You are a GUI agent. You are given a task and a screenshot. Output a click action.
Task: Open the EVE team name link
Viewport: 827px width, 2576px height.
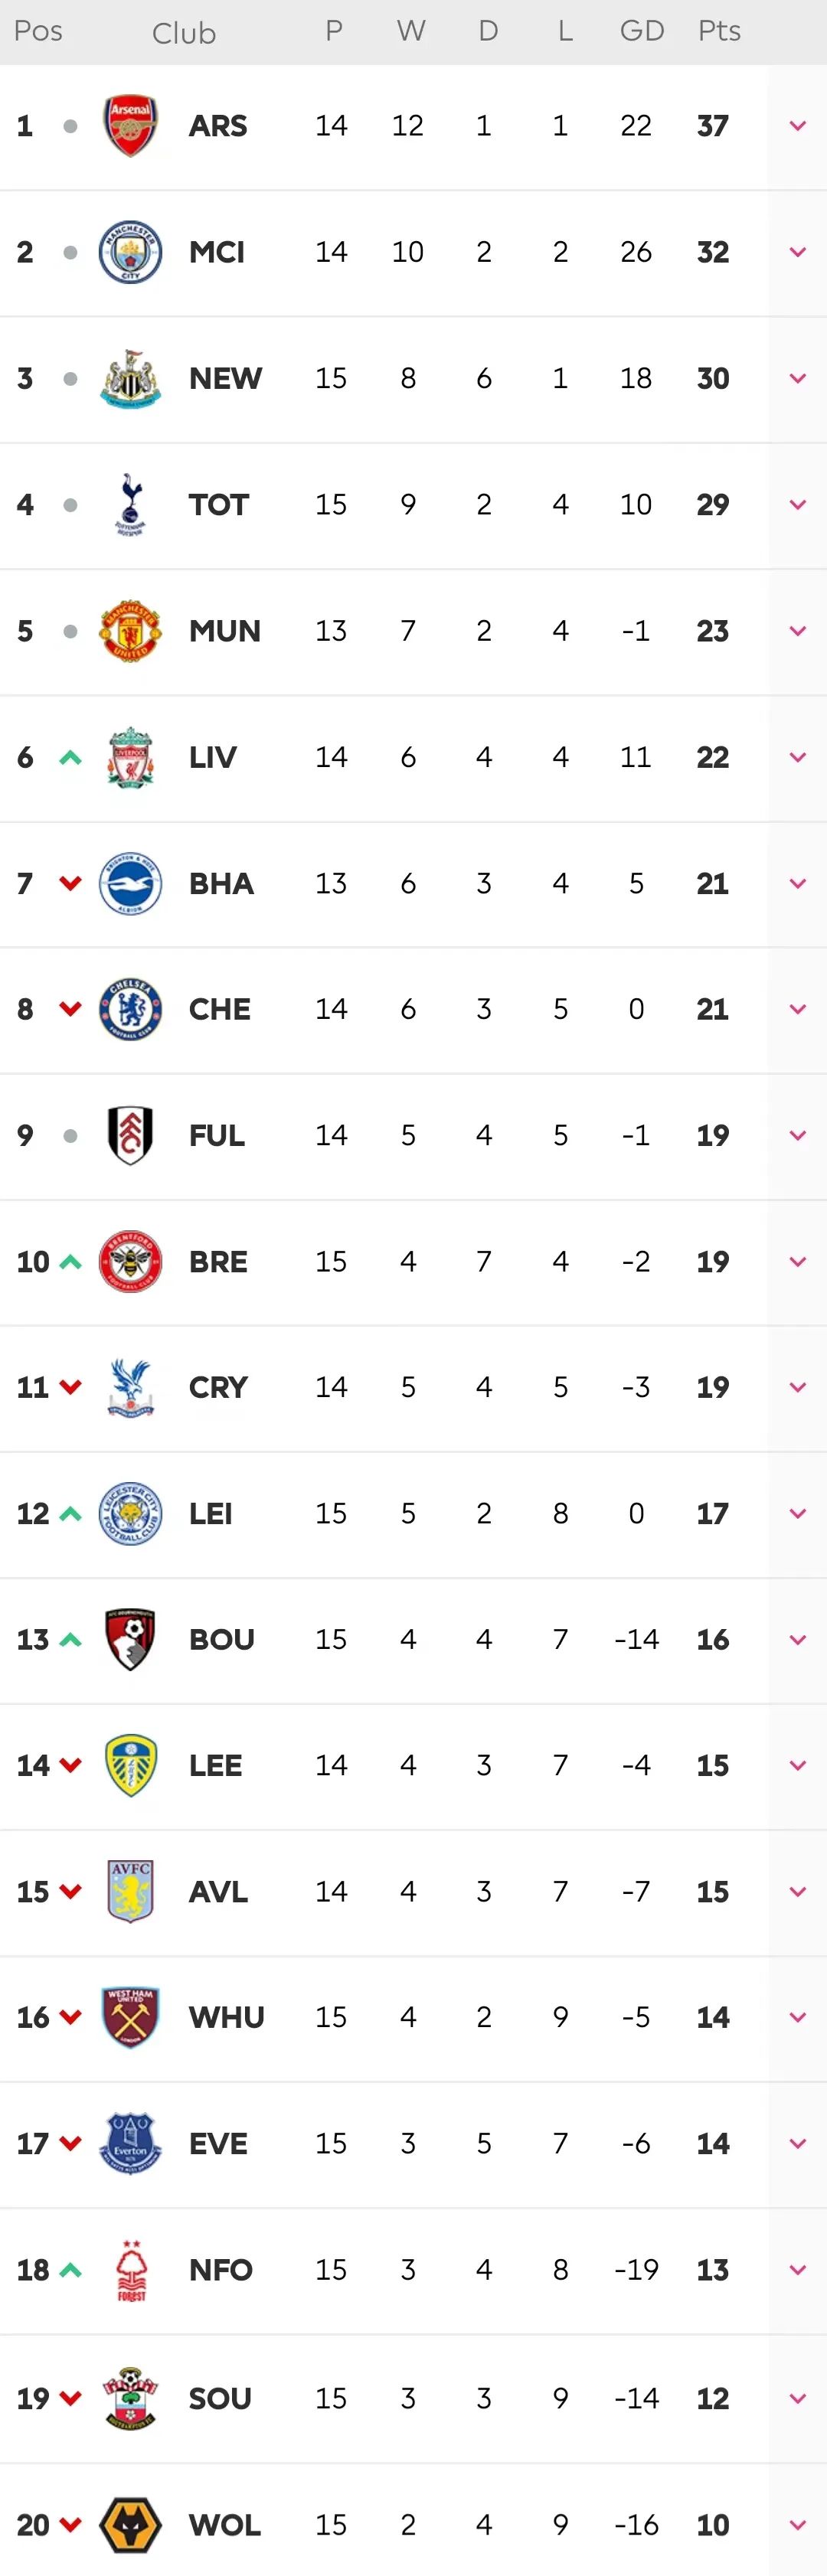point(218,2143)
